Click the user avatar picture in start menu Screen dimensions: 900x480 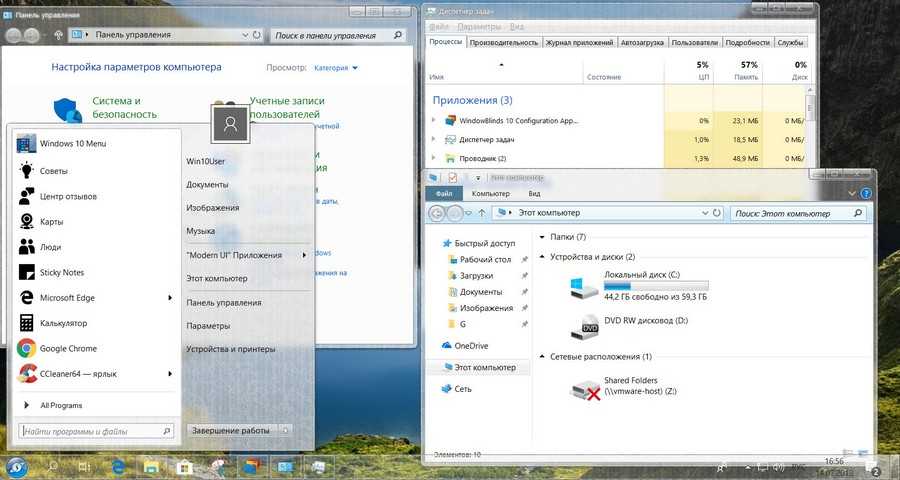click(x=231, y=123)
